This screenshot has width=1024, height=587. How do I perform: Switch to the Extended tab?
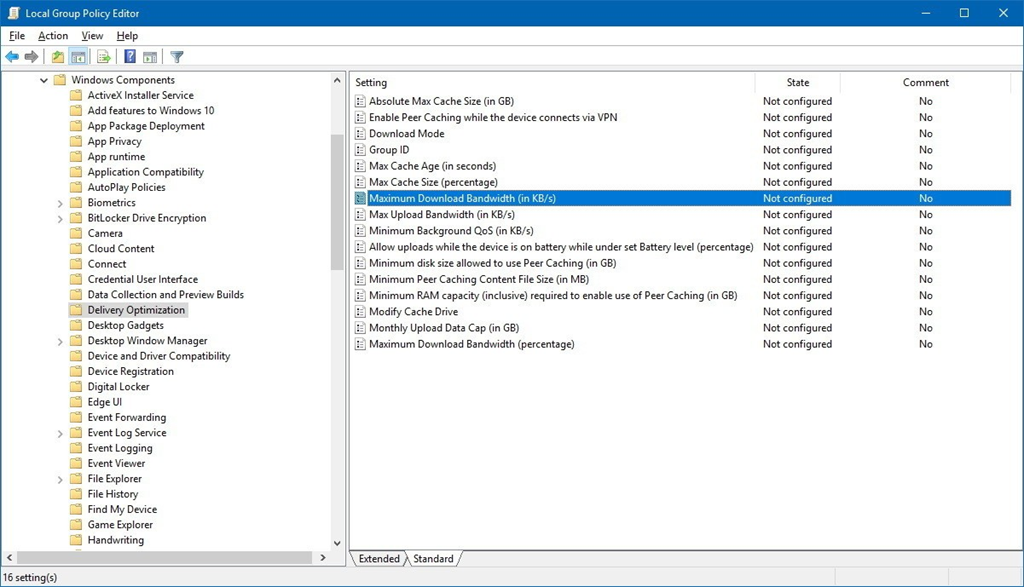(x=379, y=559)
